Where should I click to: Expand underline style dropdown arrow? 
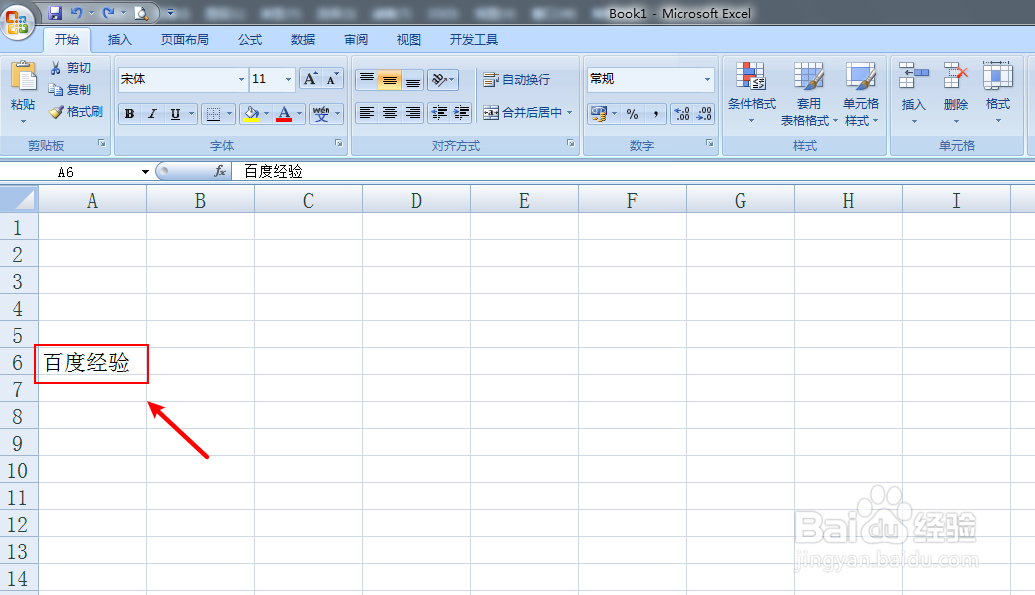tap(191, 114)
